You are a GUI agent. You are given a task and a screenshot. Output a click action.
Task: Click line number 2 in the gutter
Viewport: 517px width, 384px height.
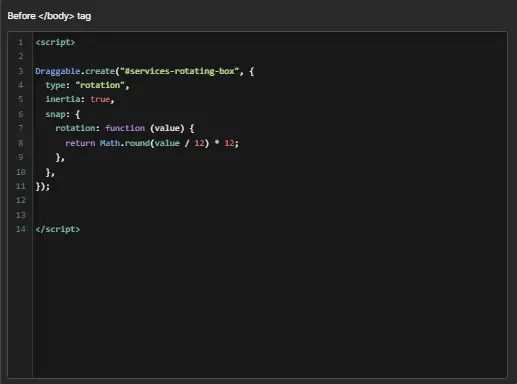click(21, 56)
